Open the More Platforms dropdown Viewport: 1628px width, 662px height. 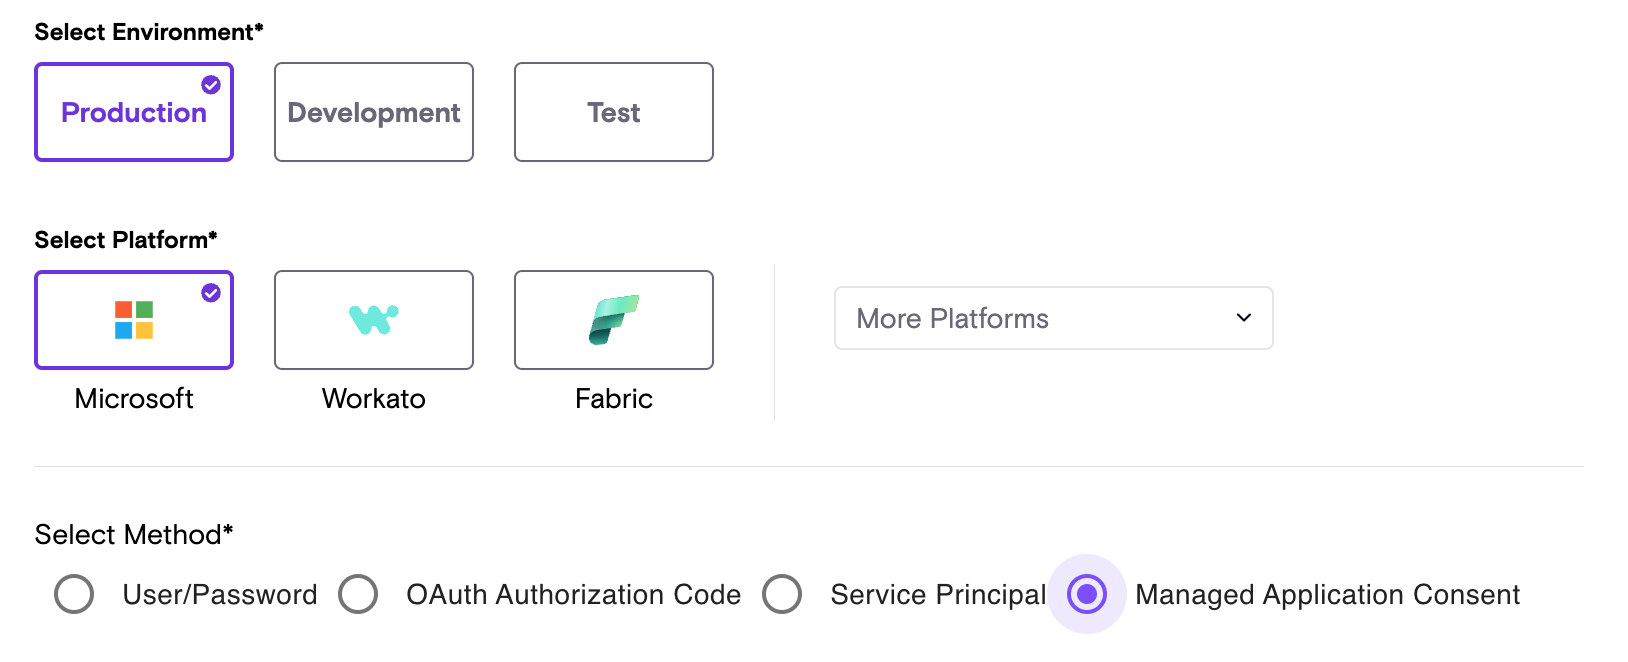(x=1053, y=318)
